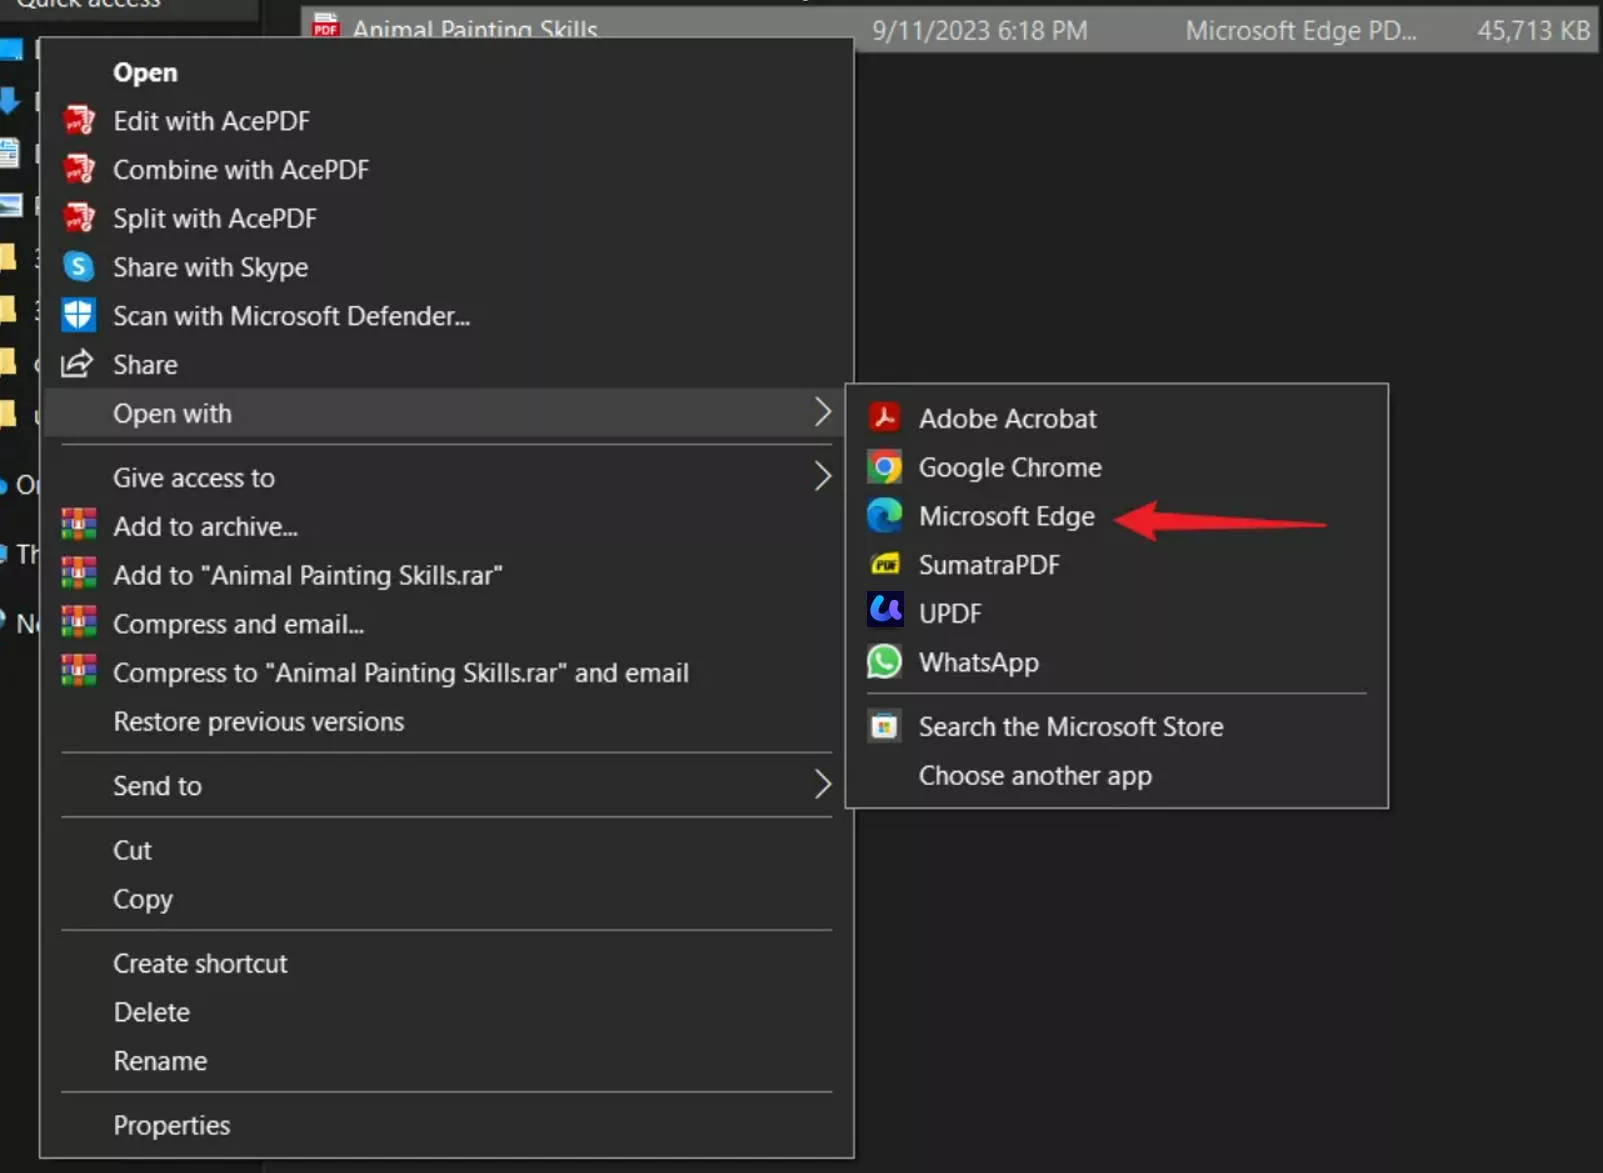Click the Skype icon beside Share with Skype
Viewport: 1603px width, 1173px height.
[x=78, y=267]
